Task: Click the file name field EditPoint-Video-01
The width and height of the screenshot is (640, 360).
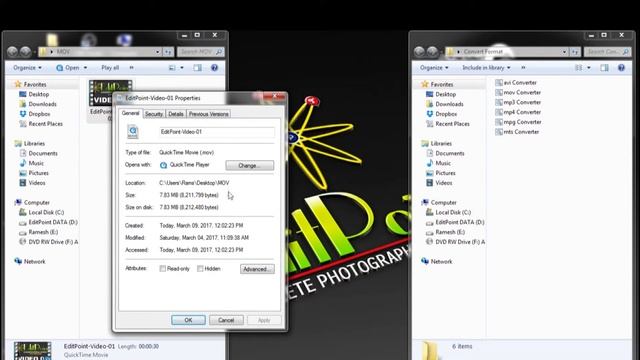Action: (217, 132)
